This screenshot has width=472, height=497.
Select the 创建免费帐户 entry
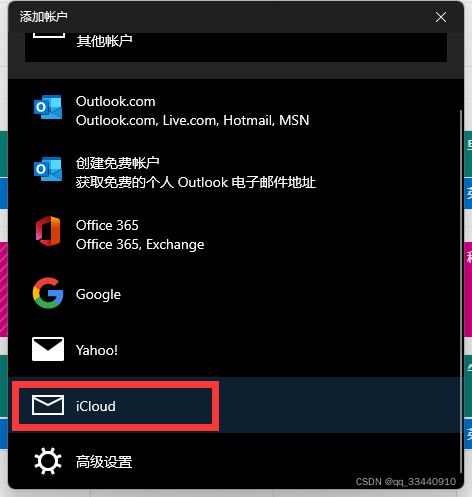(x=234, y=172)
